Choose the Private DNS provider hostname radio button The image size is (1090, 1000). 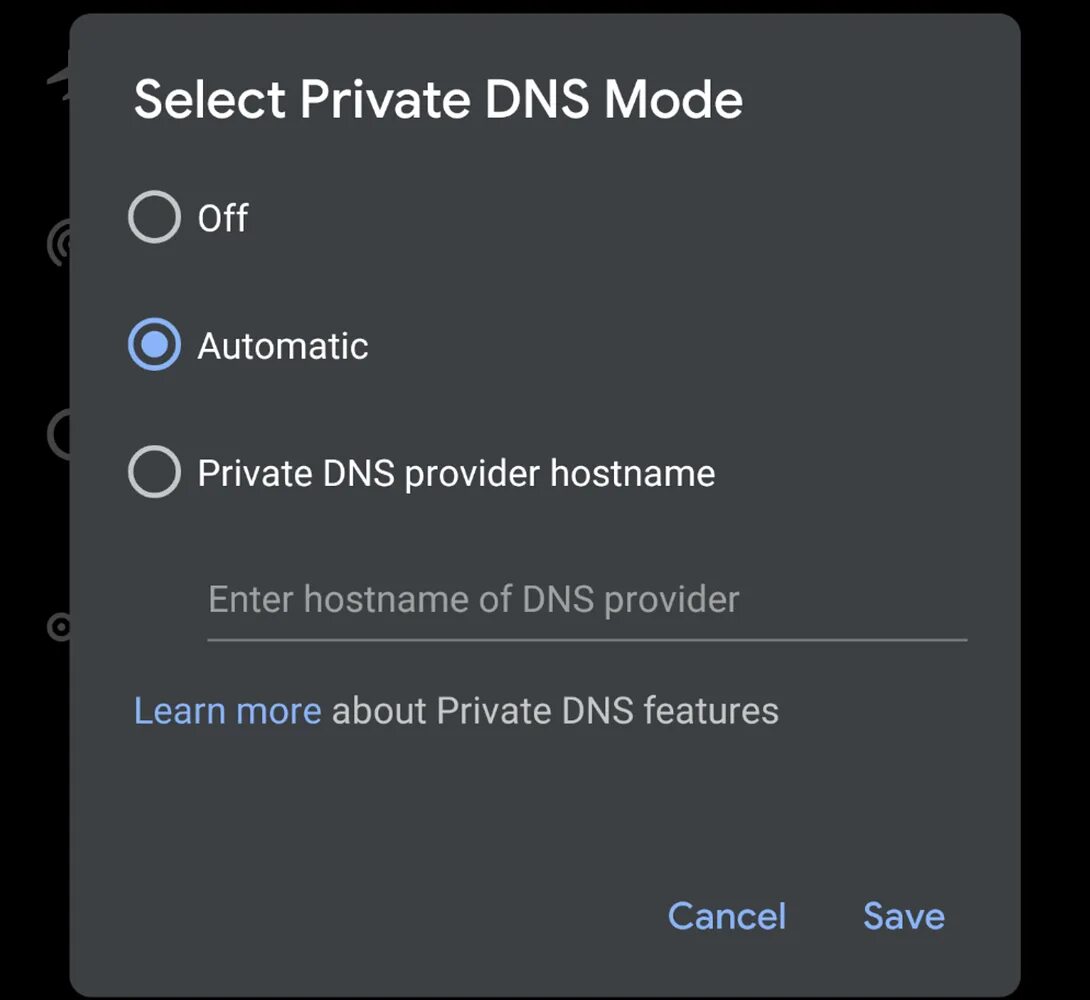point(155,473)
